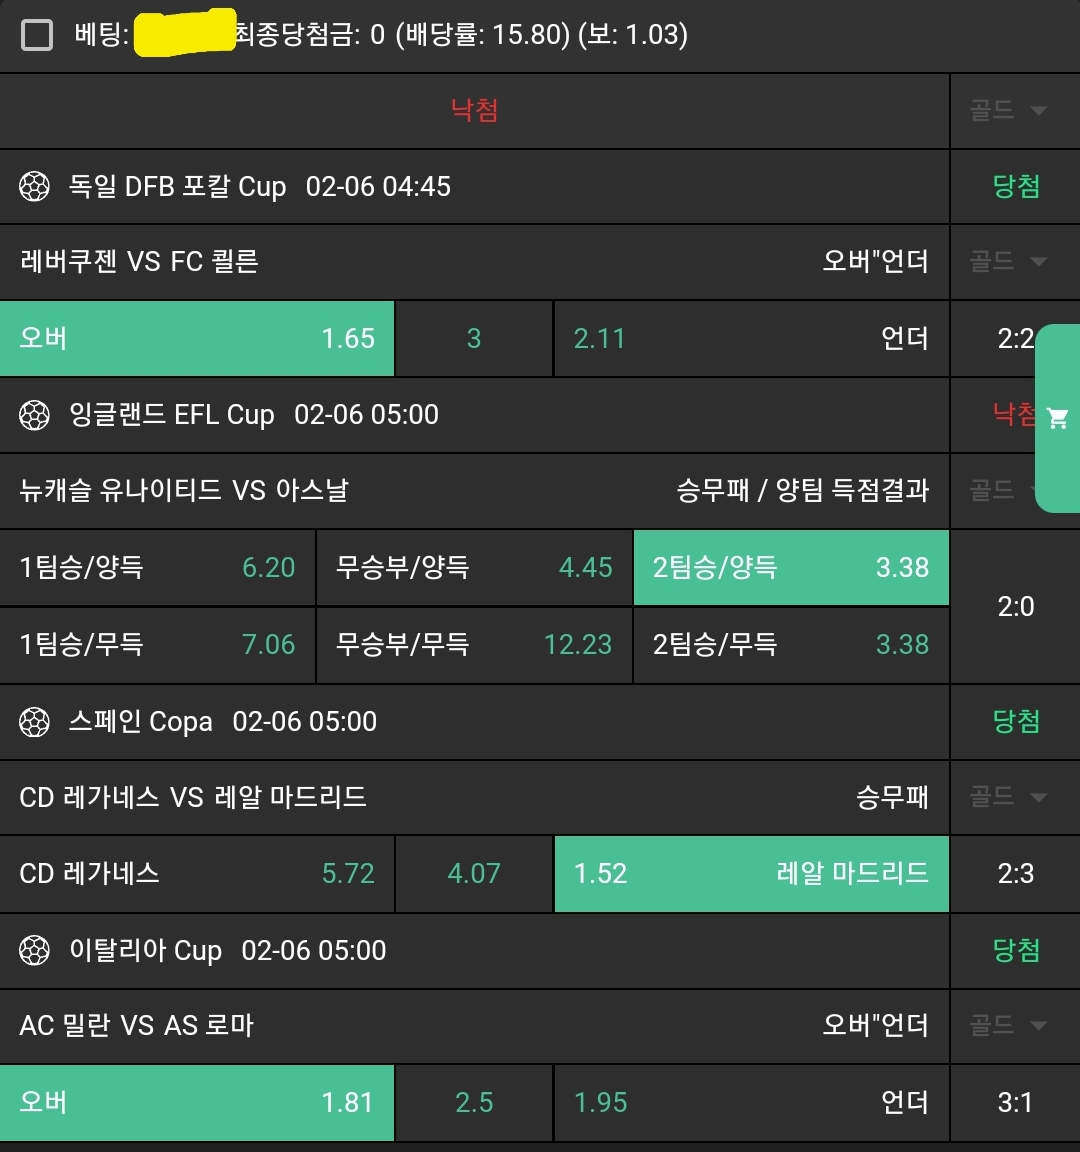Check the bet slip checkbox at top

(37, 36)
